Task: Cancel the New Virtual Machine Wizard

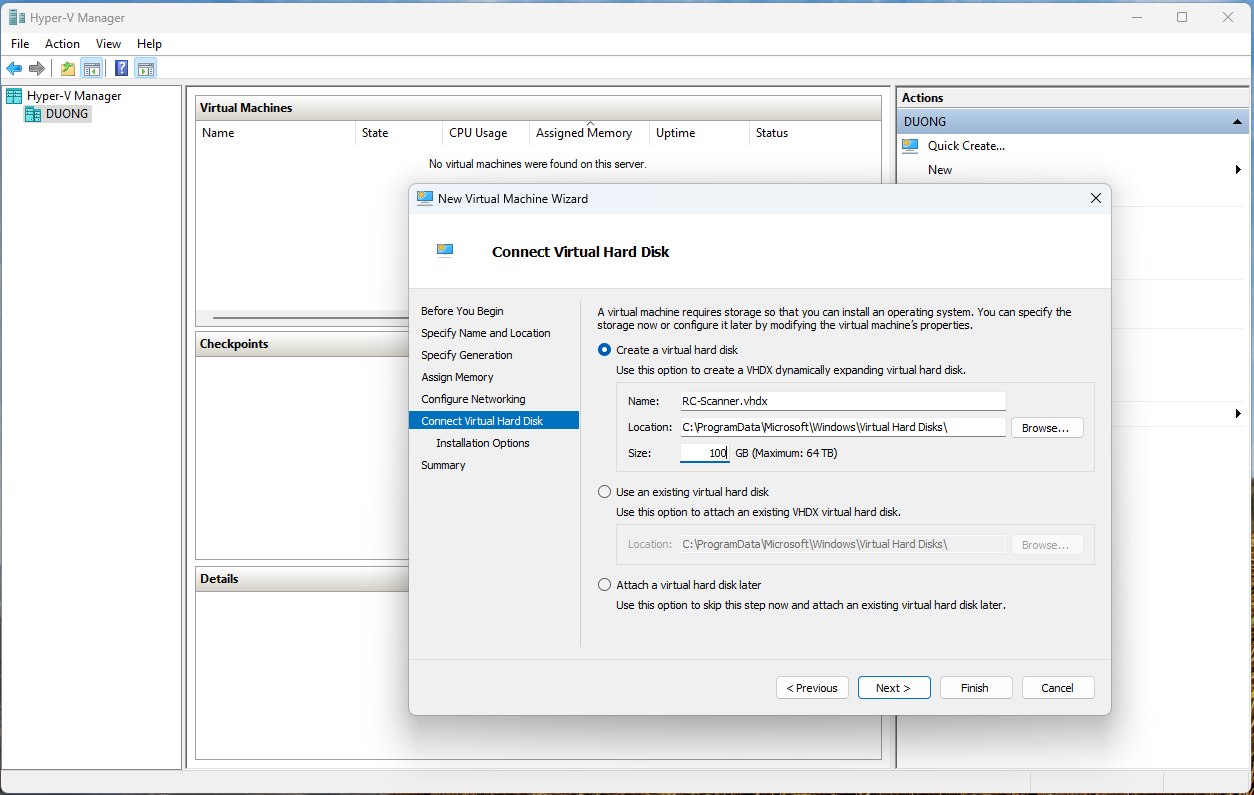Action: tap(1057, 688)
